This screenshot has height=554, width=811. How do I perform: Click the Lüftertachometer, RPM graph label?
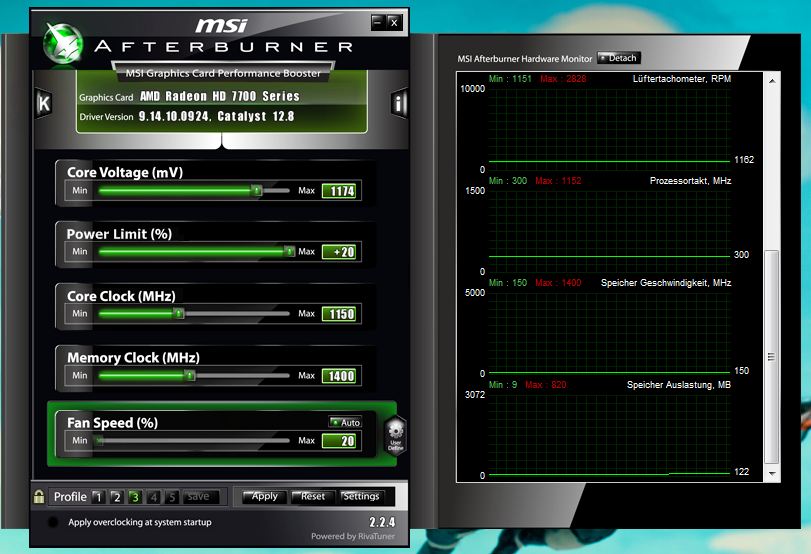pos(682,79)
